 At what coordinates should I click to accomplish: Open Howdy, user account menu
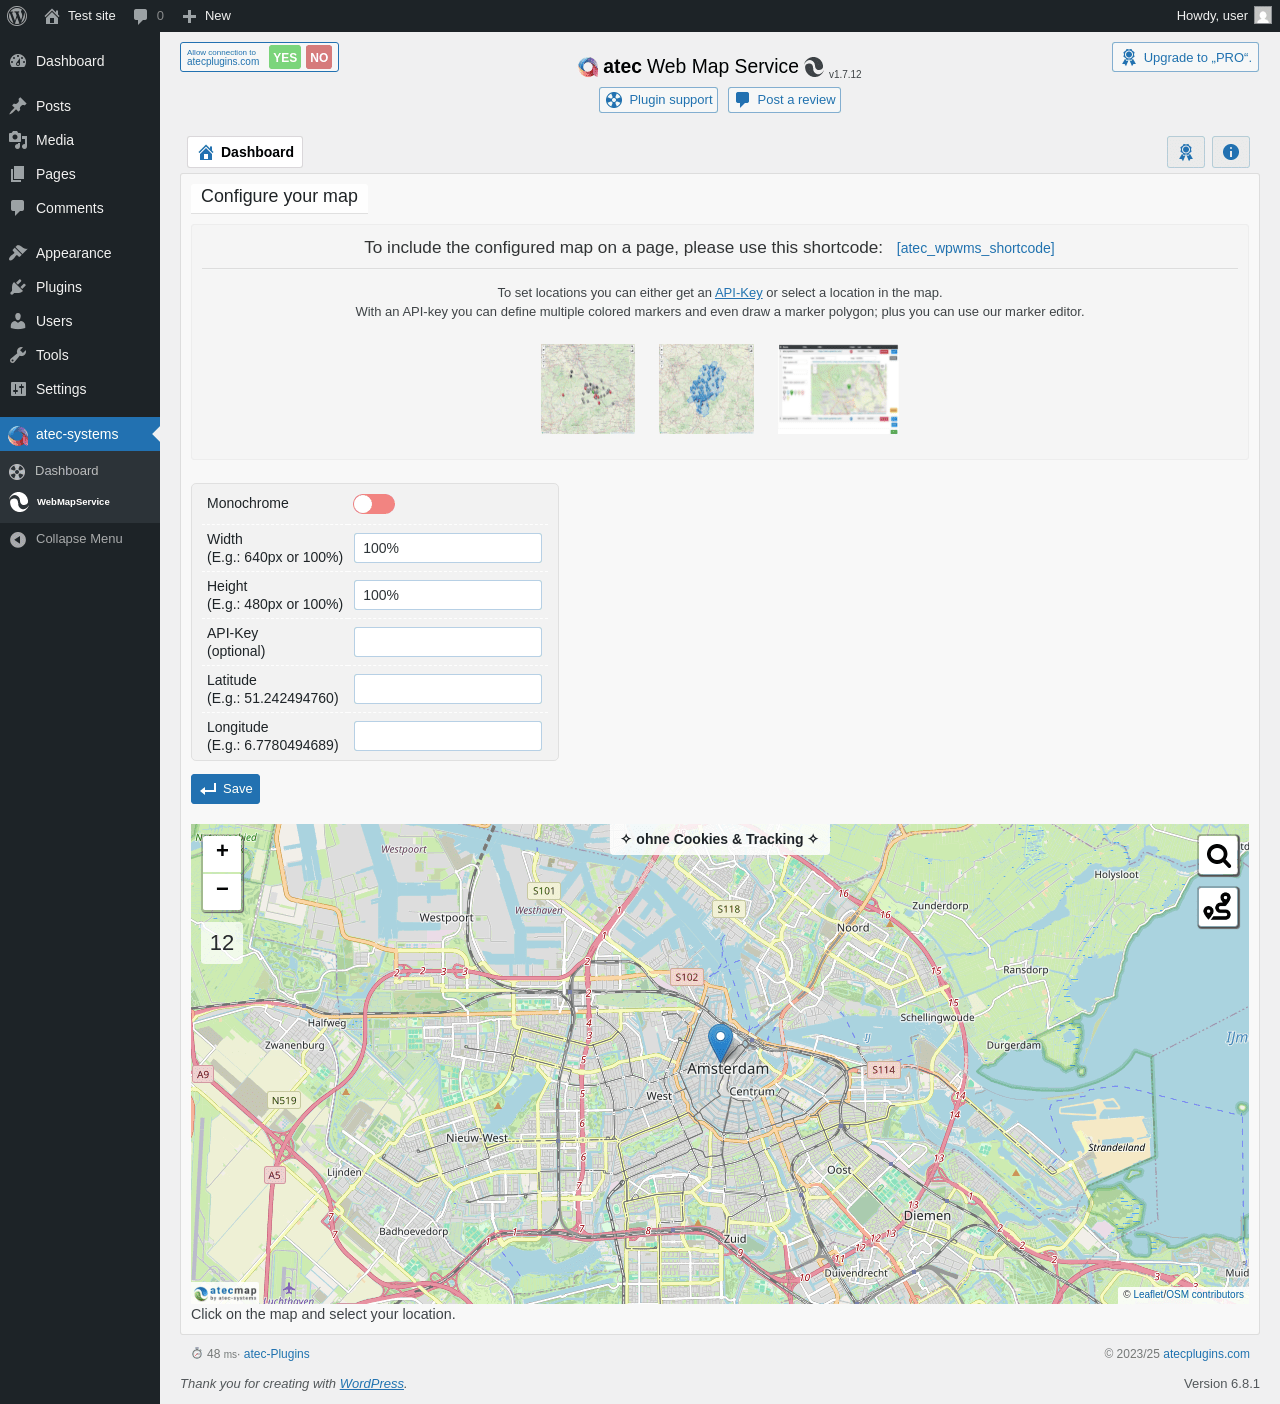[1223, 16]
